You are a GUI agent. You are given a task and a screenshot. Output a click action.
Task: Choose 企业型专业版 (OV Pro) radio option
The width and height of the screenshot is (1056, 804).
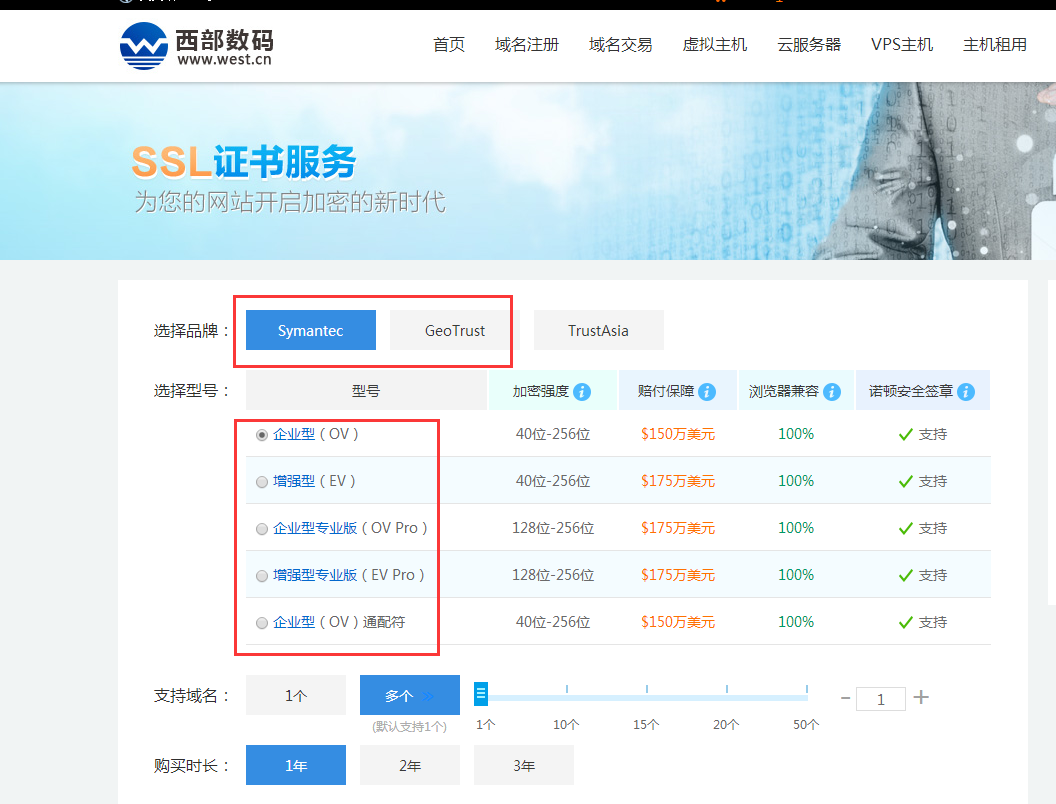click(x=262, y=529)
